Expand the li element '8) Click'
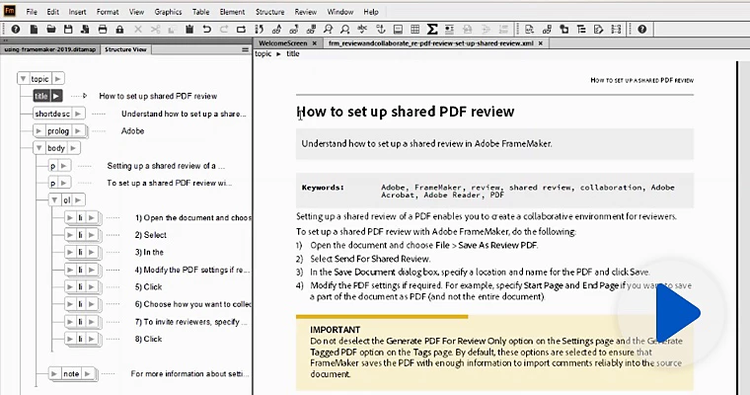The width and height of the screenshot is (750, 395). [70, 339]
